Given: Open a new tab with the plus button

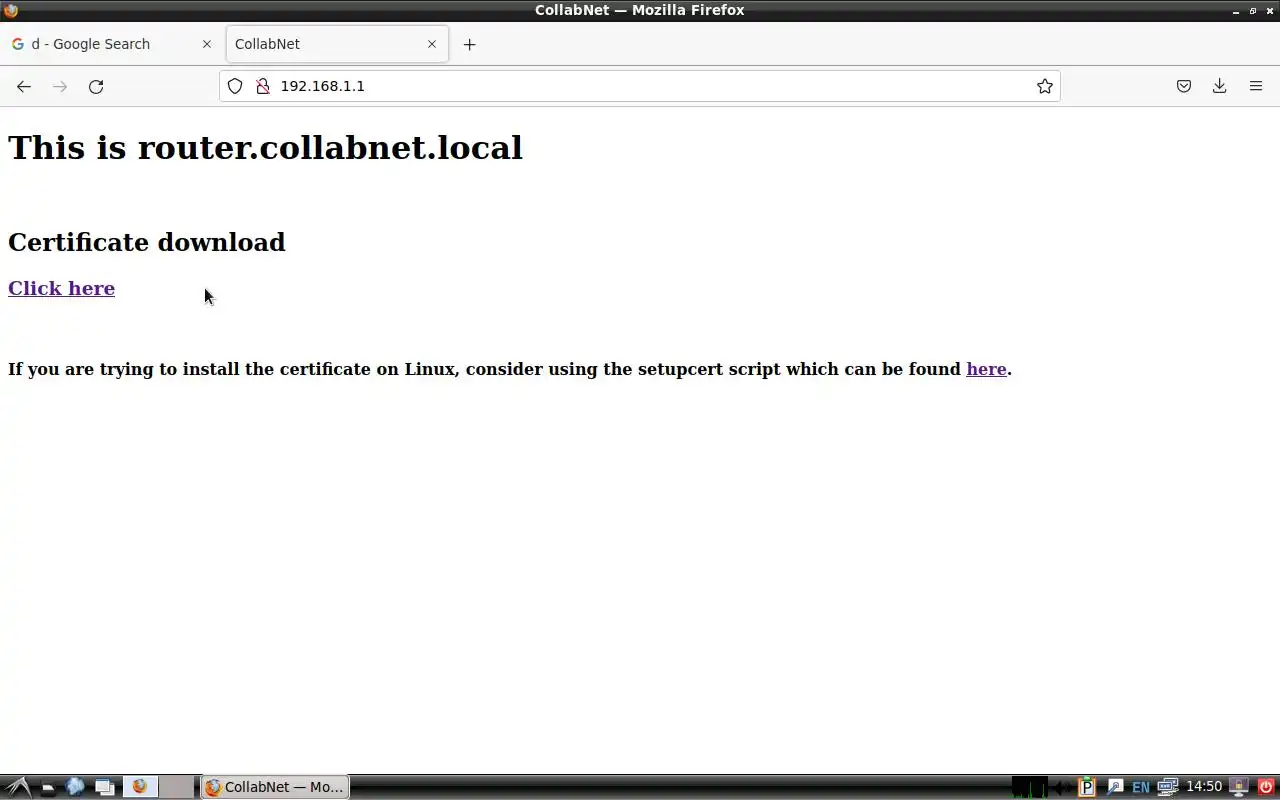Looking at the screenshot, I should tap(469, 44).
